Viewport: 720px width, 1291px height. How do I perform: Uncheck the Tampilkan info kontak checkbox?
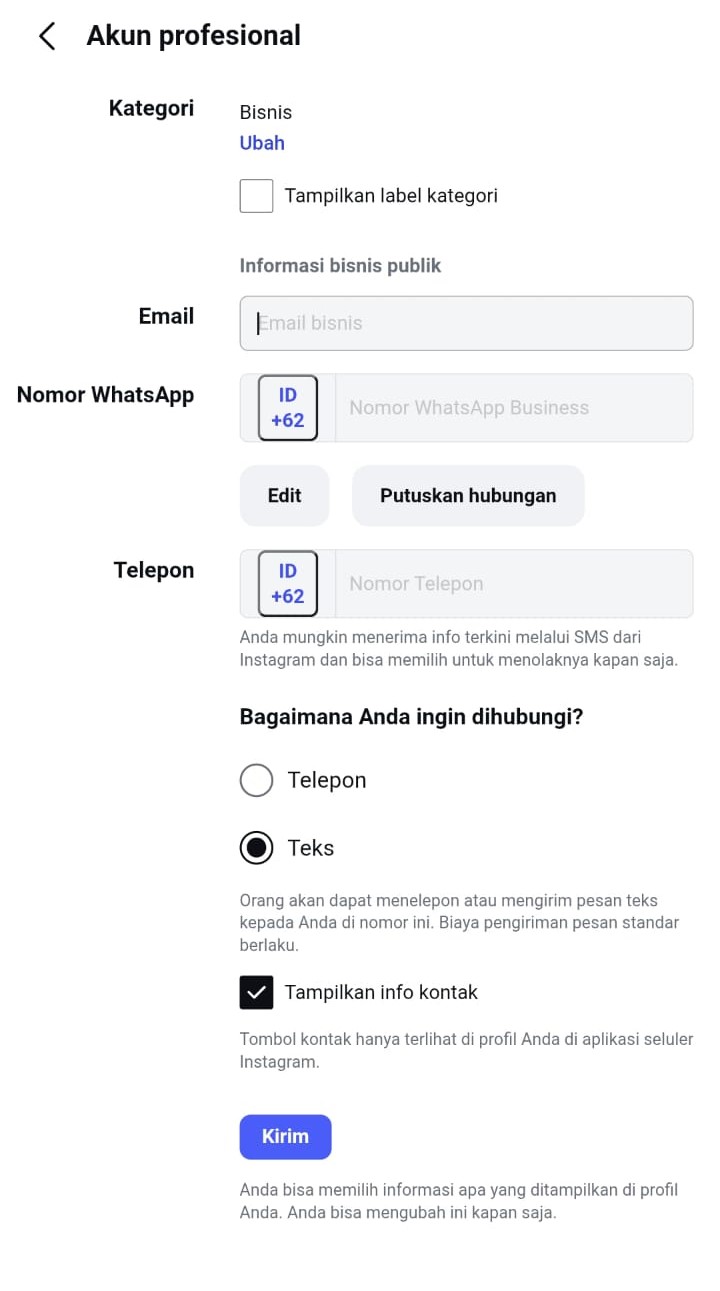click(x=257, y=992)
